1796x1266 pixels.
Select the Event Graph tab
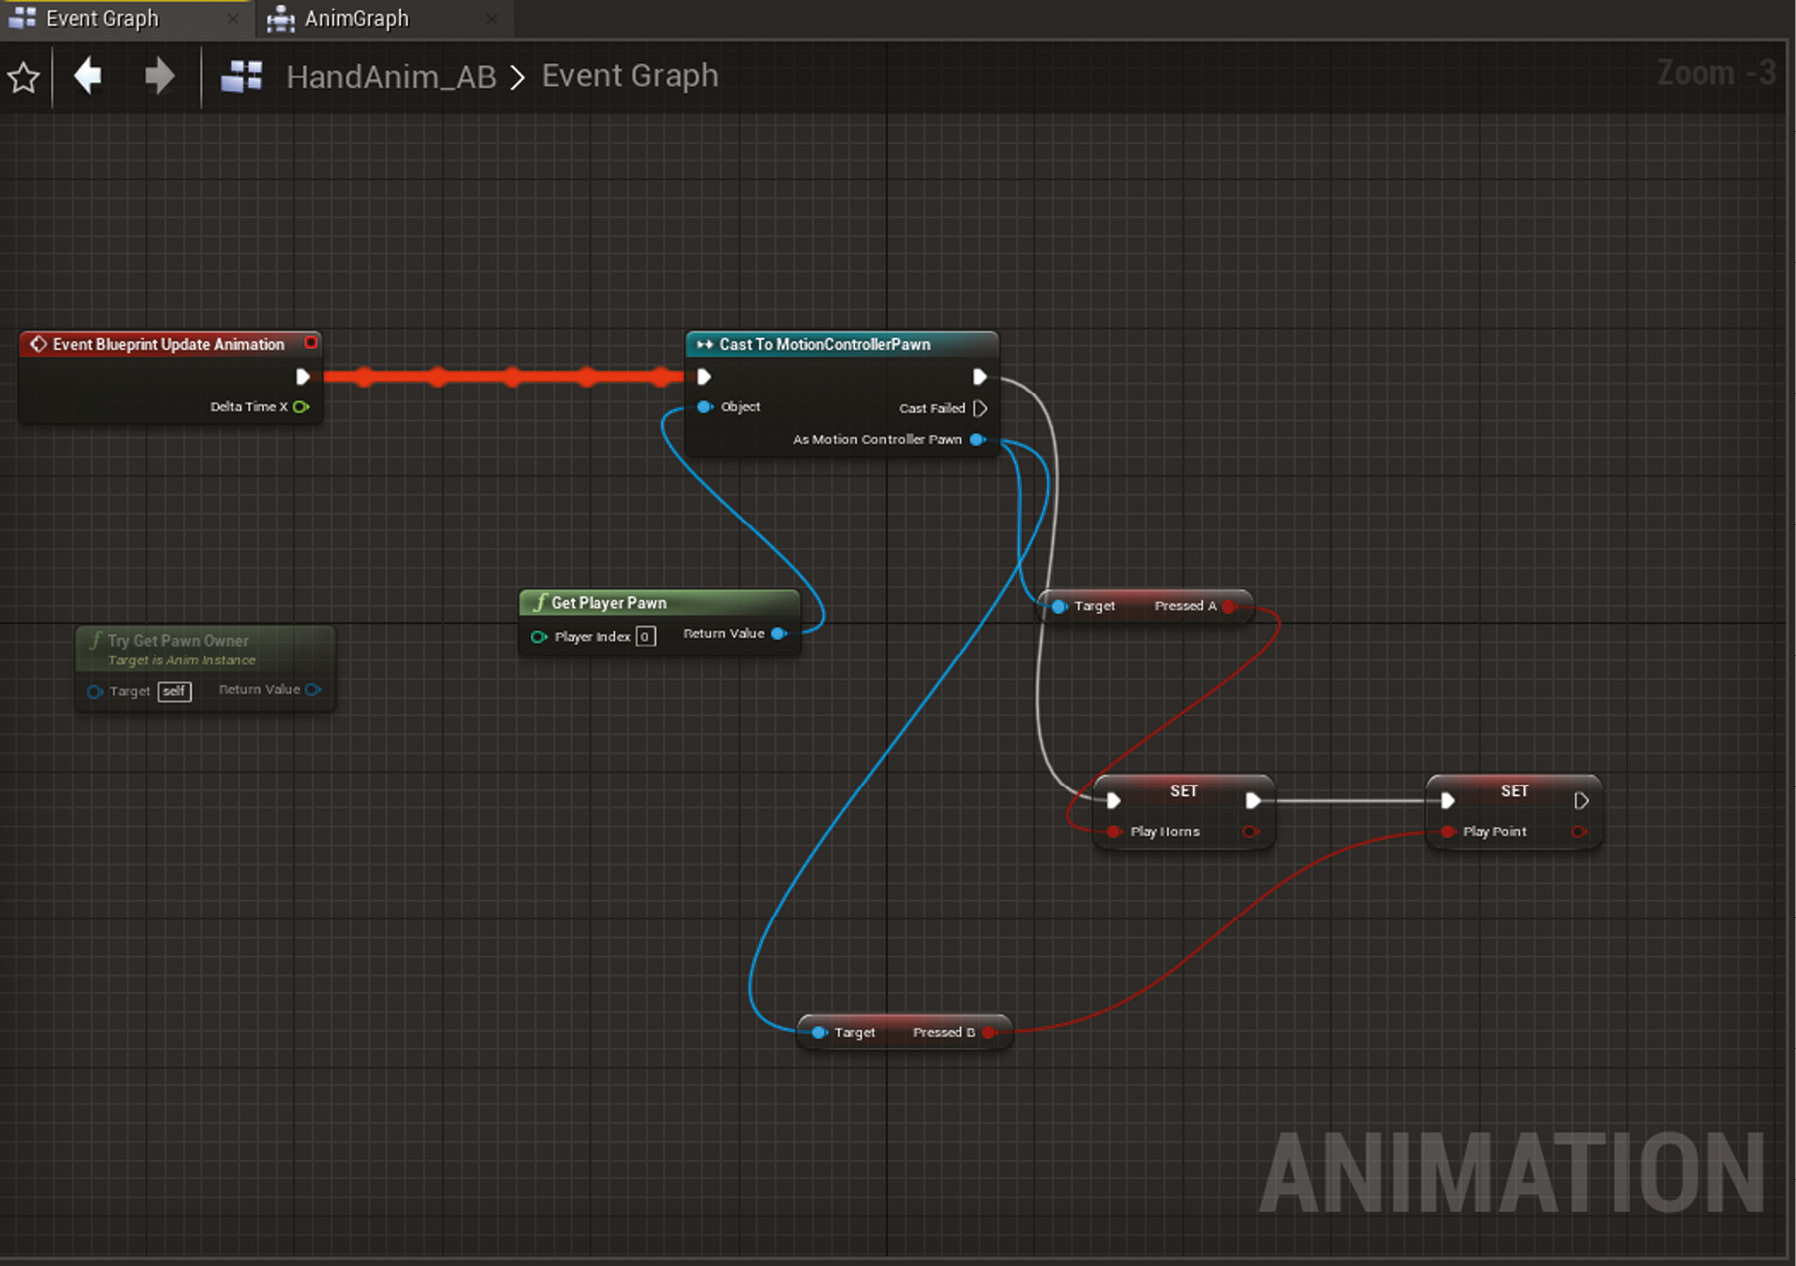coord(102,18)
